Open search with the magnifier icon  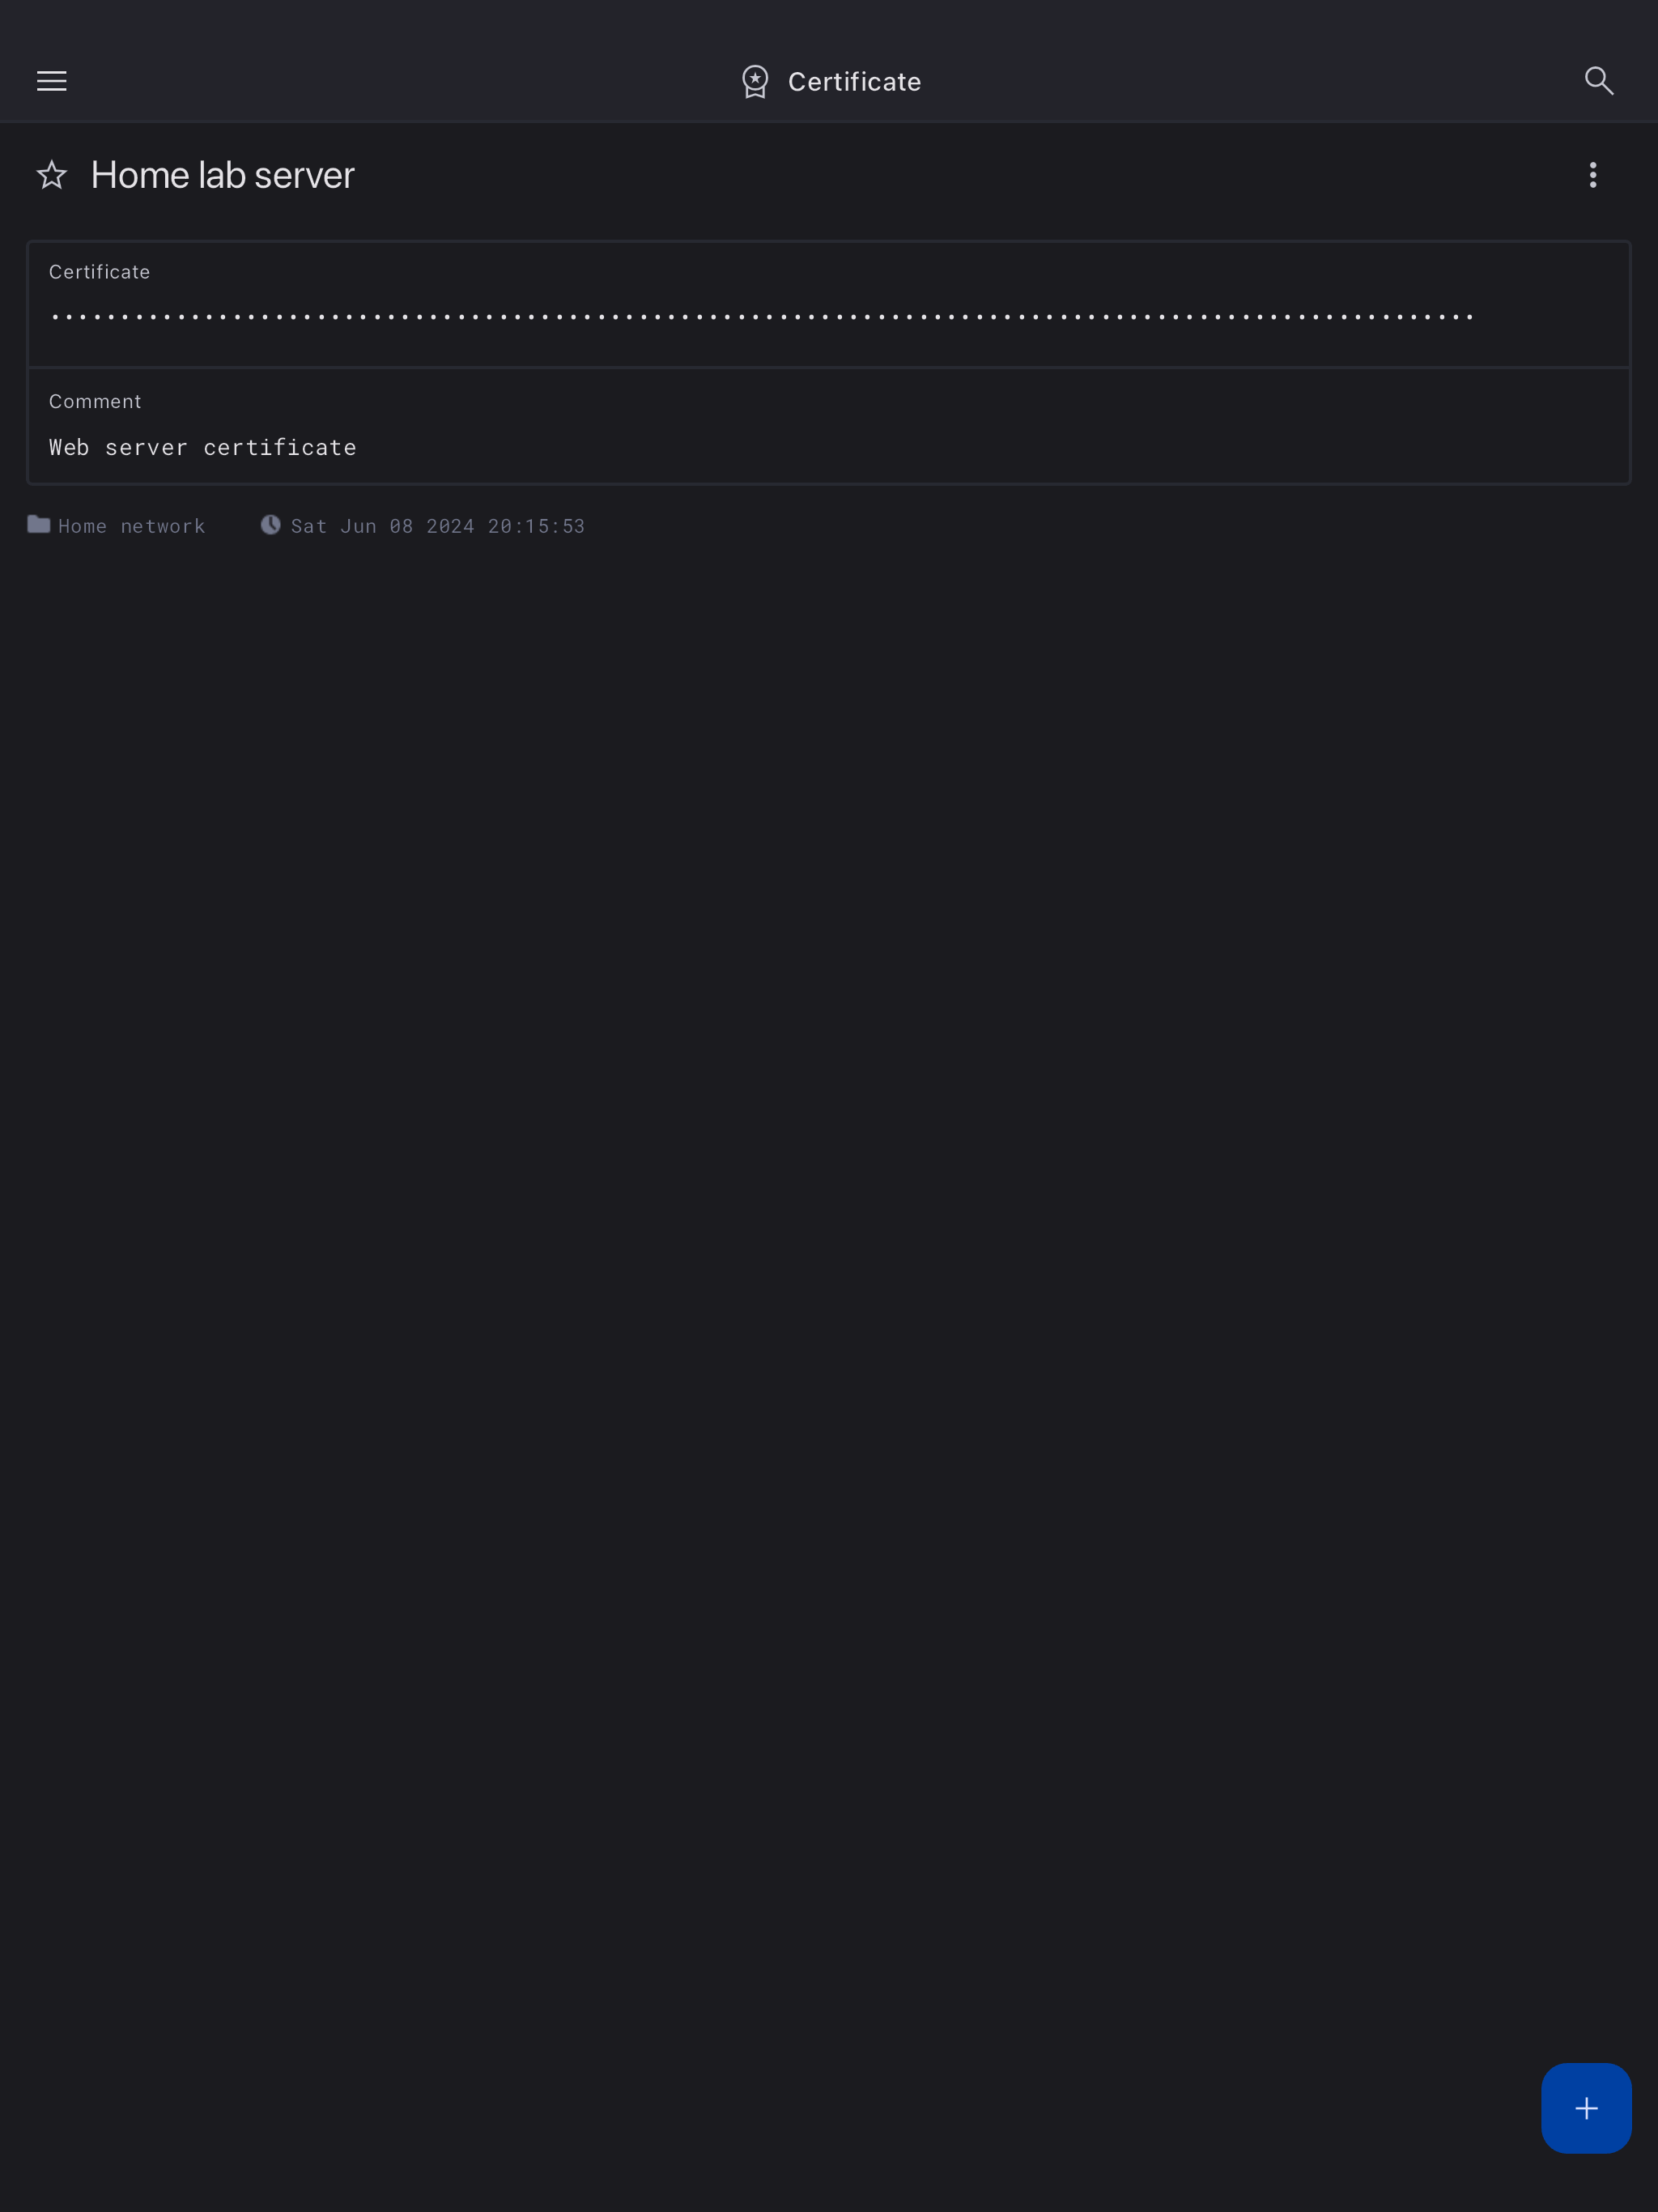1599,81
